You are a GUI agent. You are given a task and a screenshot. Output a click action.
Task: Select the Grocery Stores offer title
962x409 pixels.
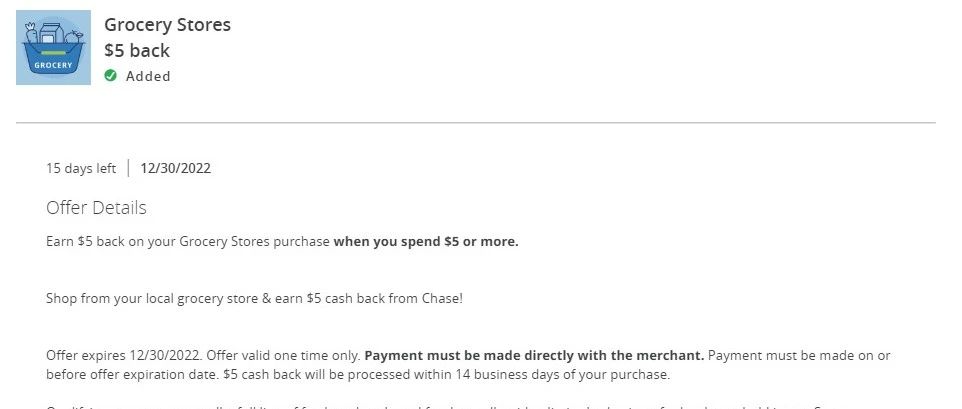[x=167, y=25]
